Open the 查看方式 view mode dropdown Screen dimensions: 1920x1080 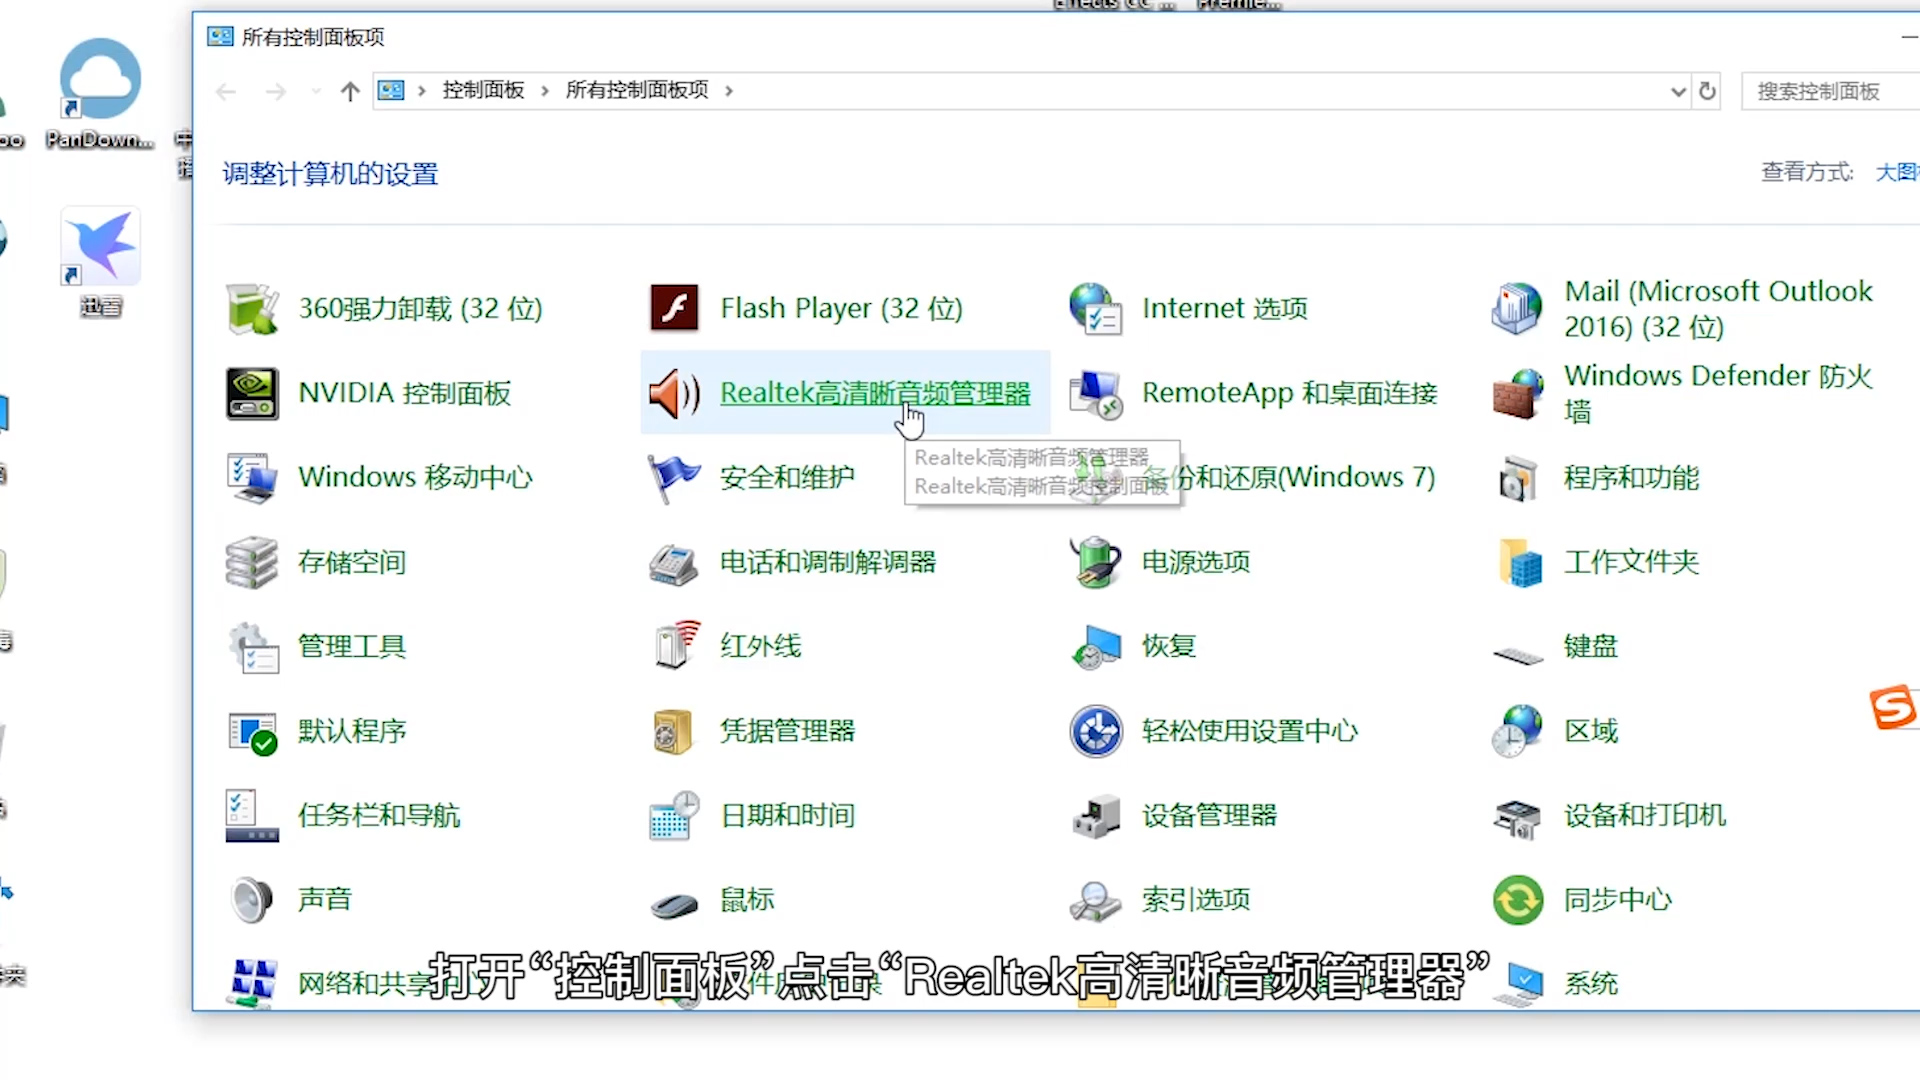(x=1897, y=172)
